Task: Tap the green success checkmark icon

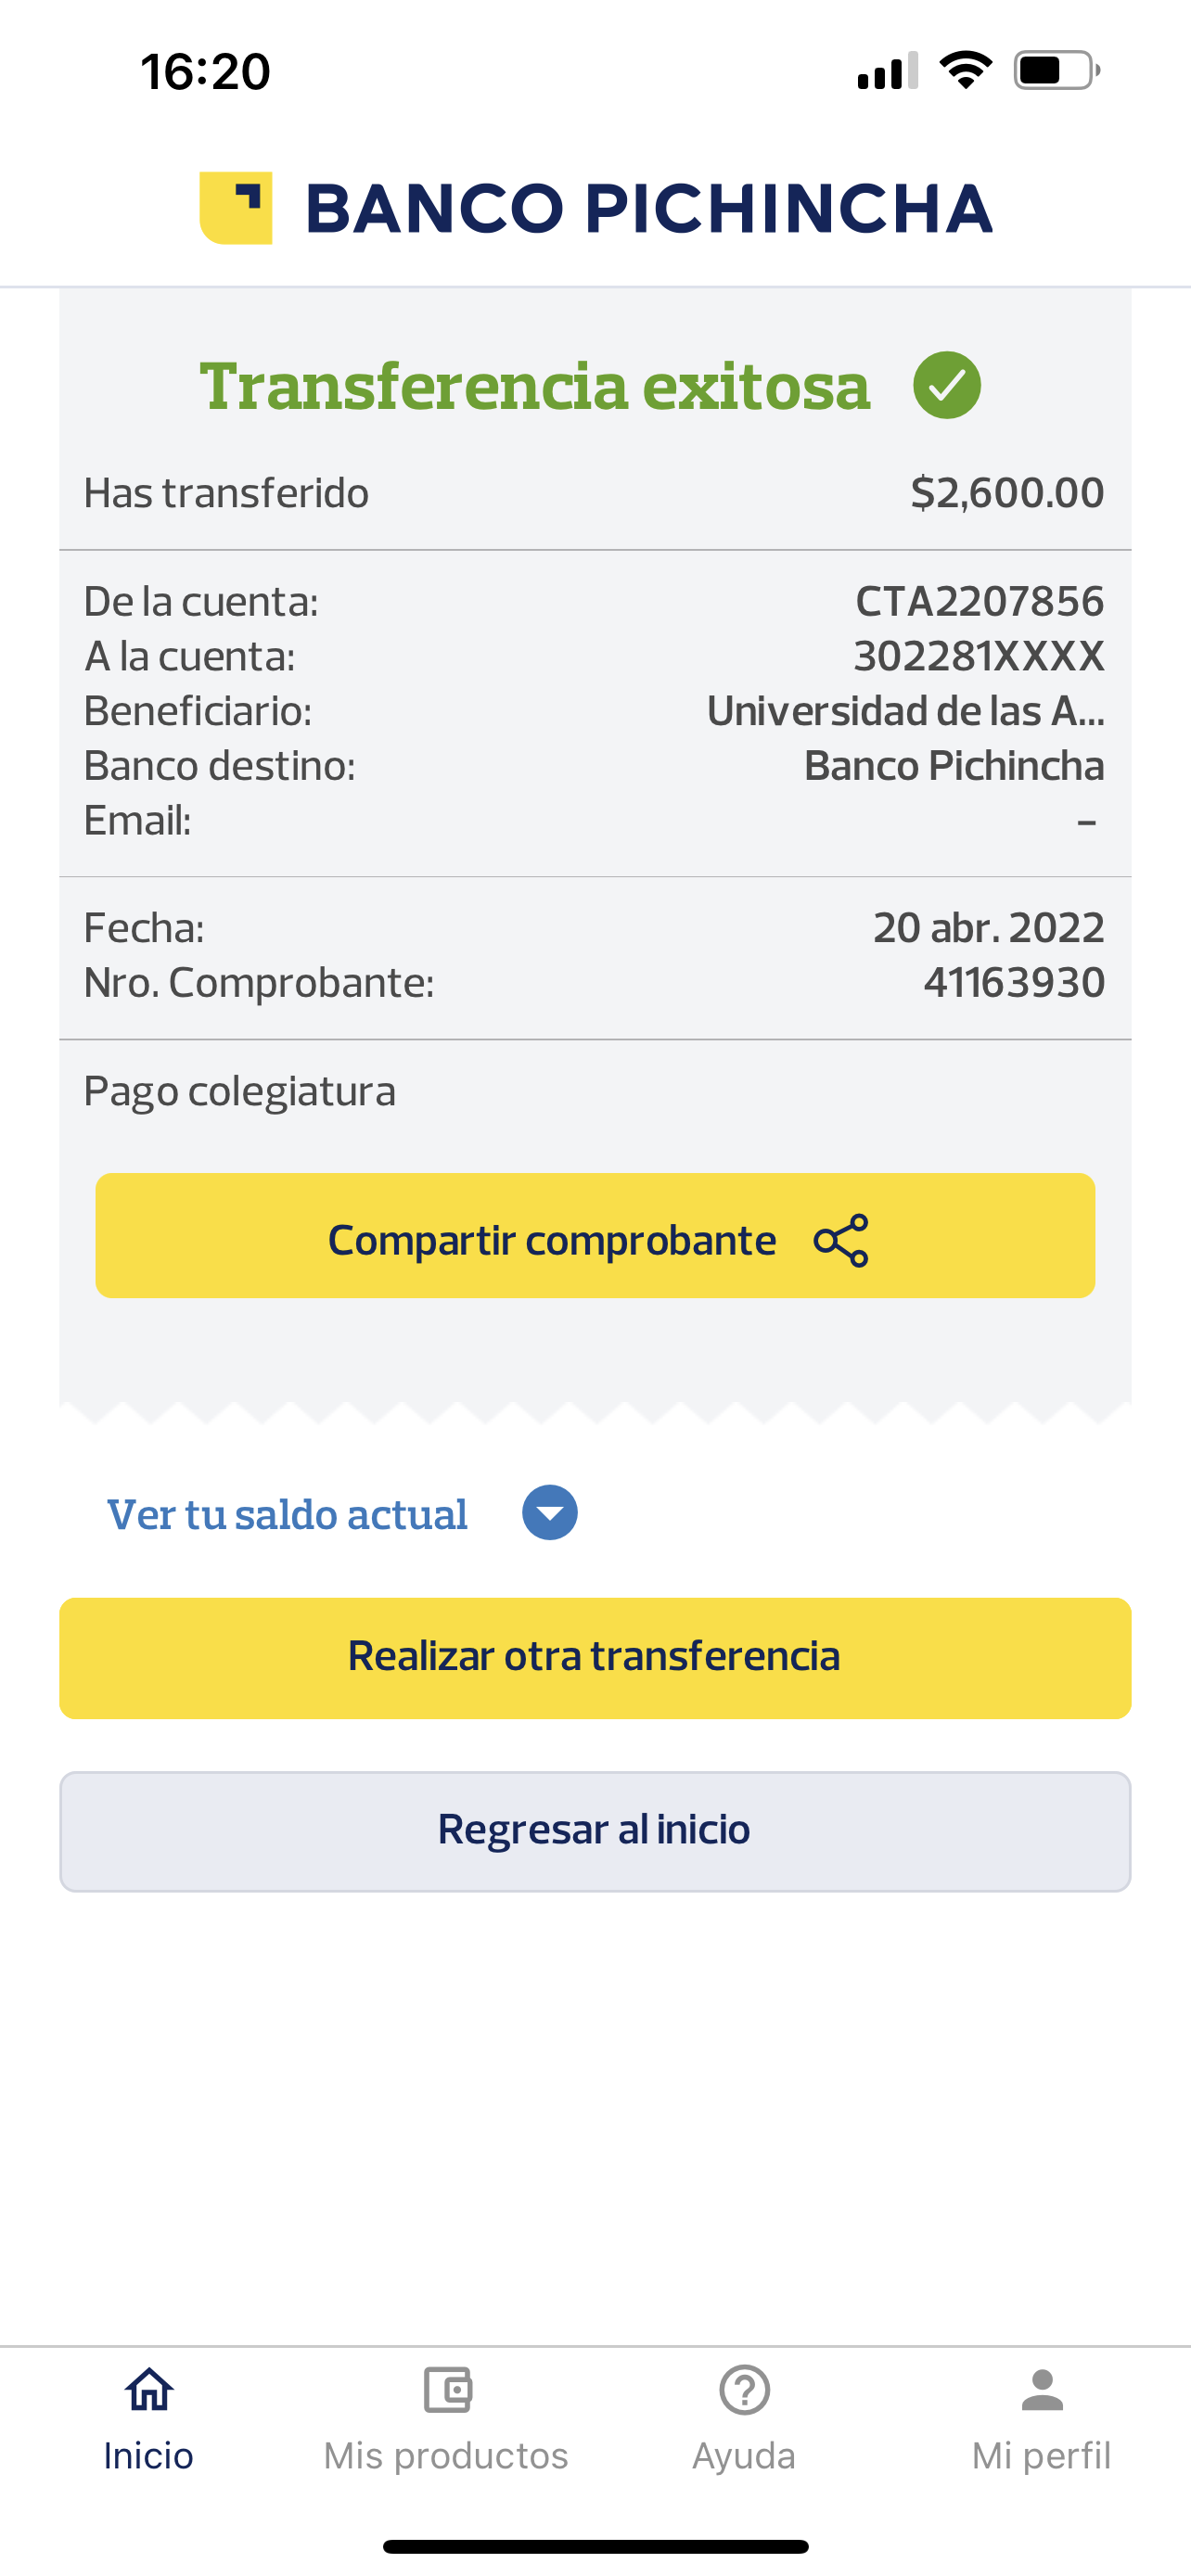Action: 946,385
